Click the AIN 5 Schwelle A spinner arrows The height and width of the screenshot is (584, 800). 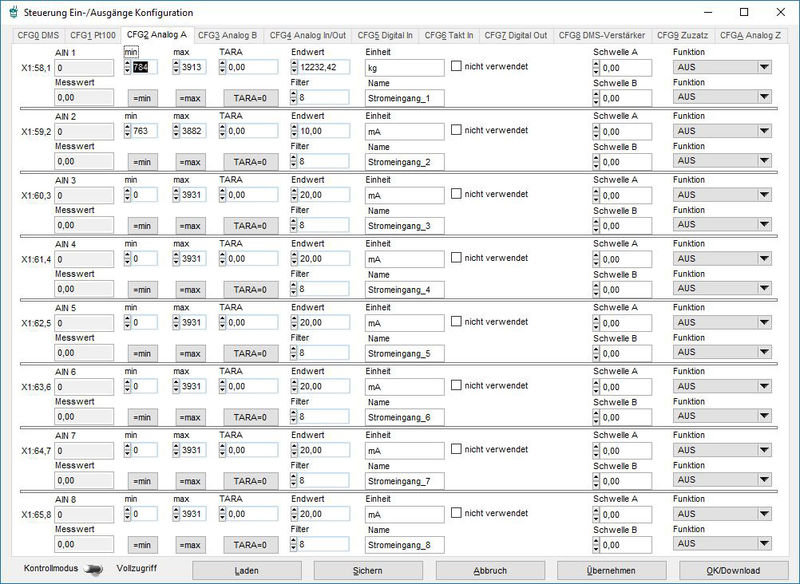tap(597, 323)
